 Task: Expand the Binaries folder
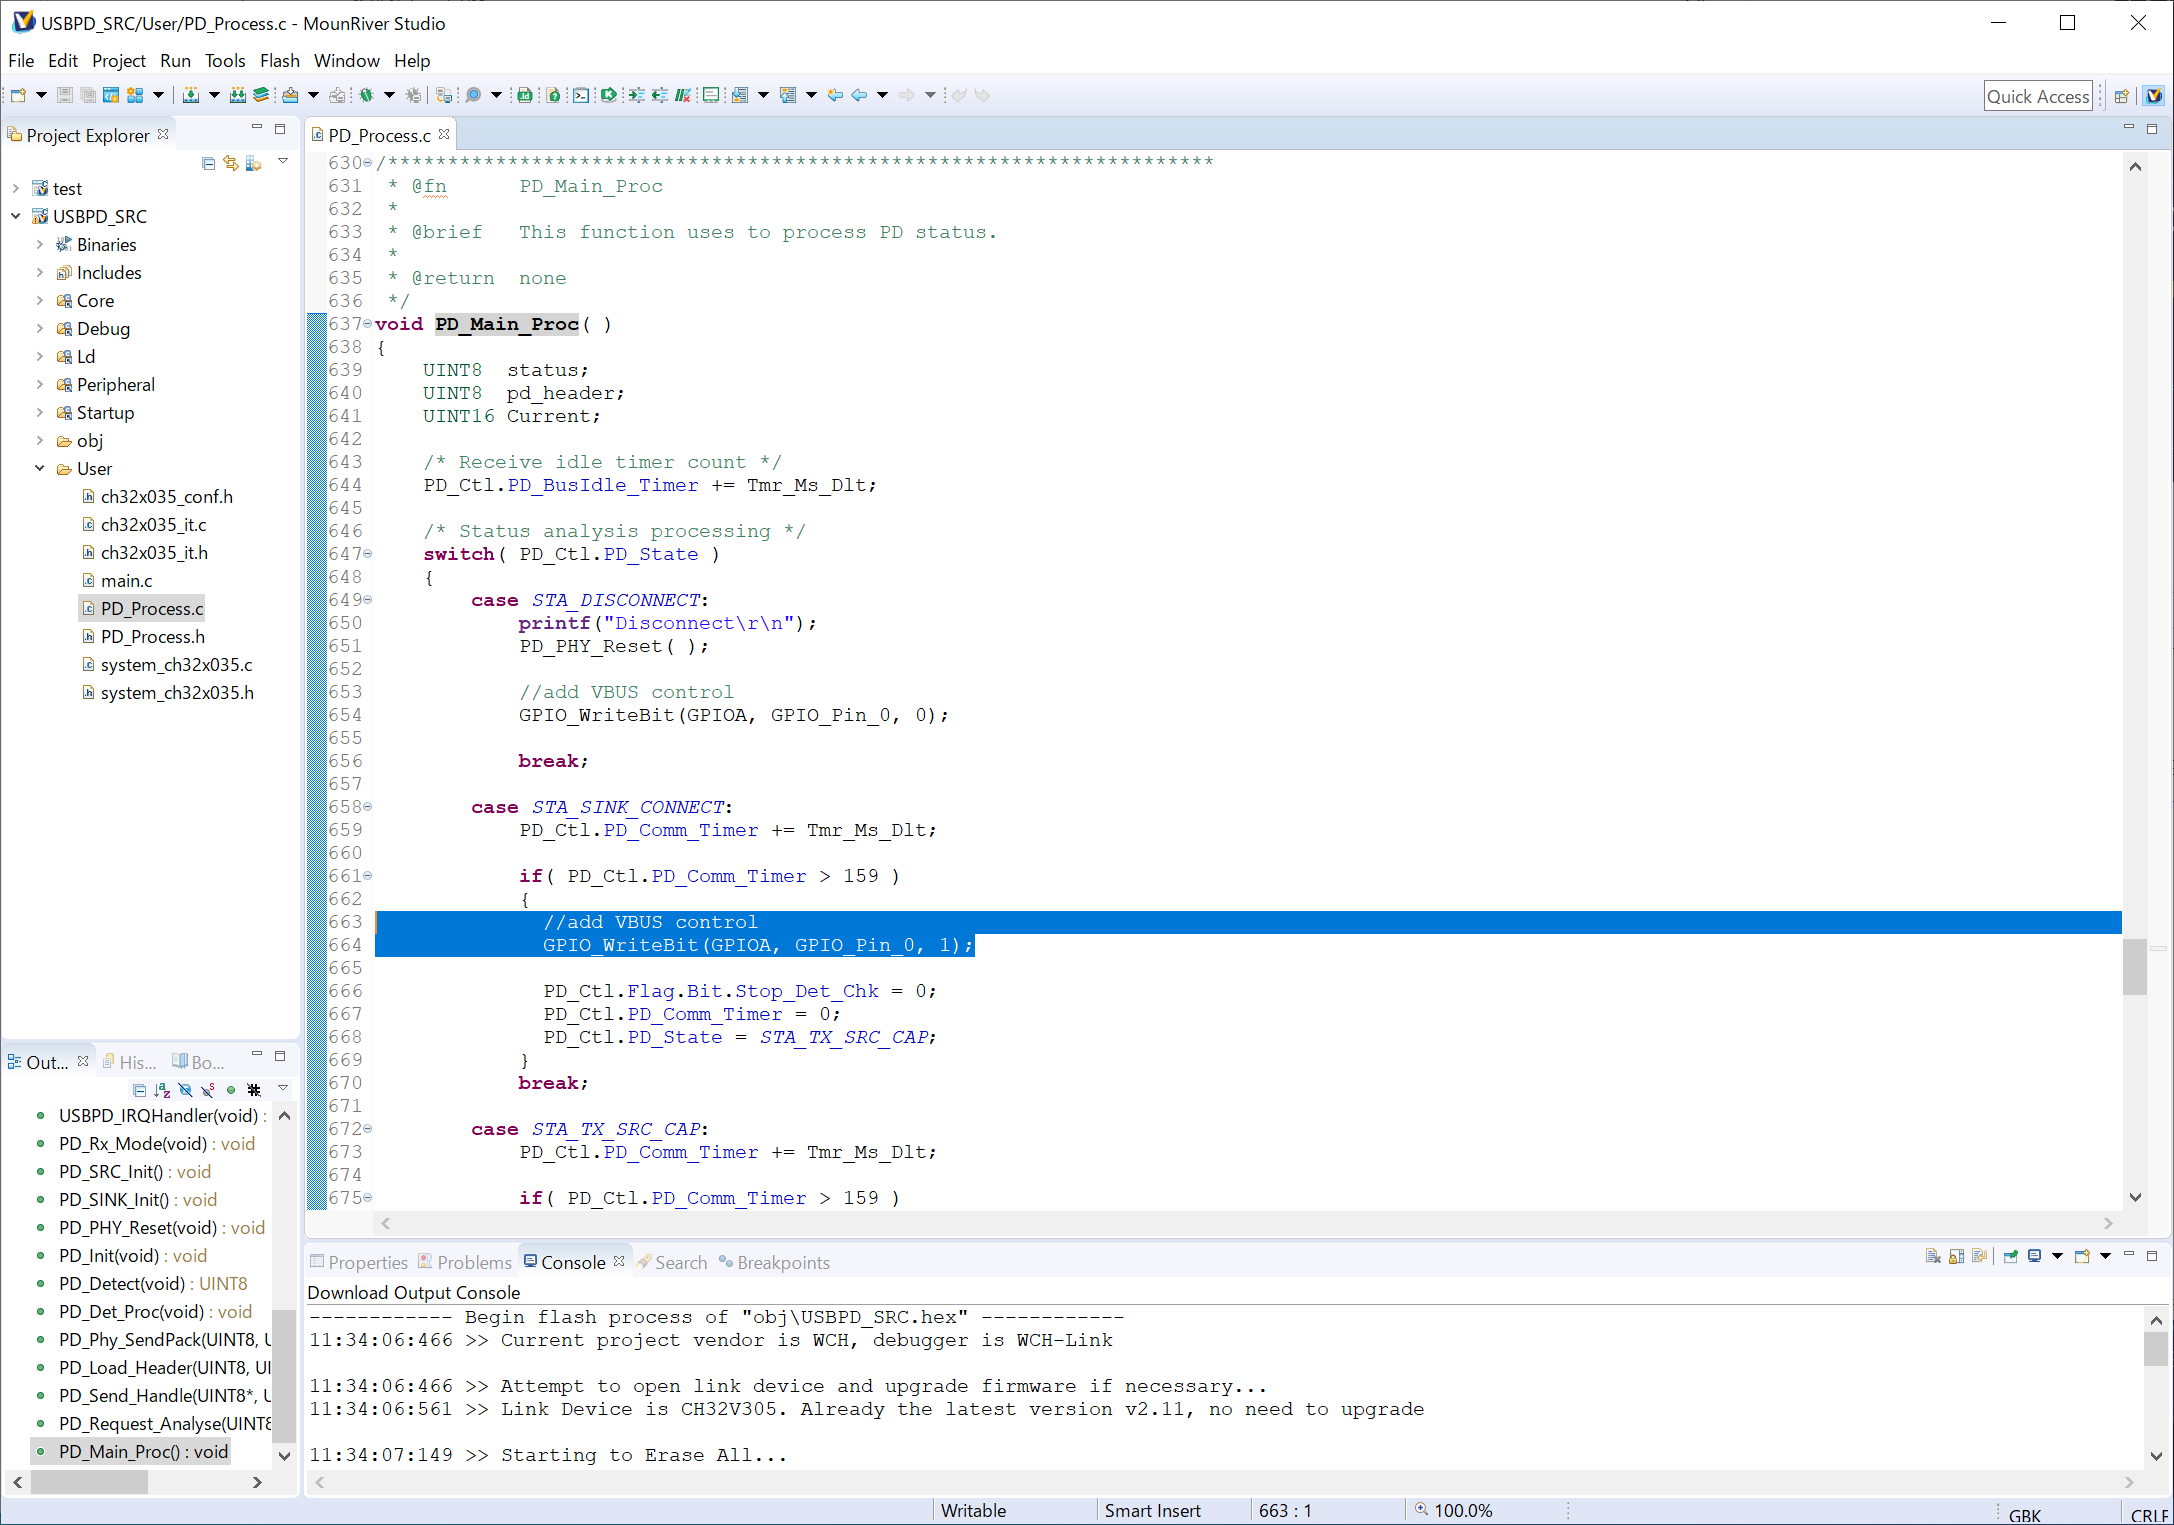point(40,244)
